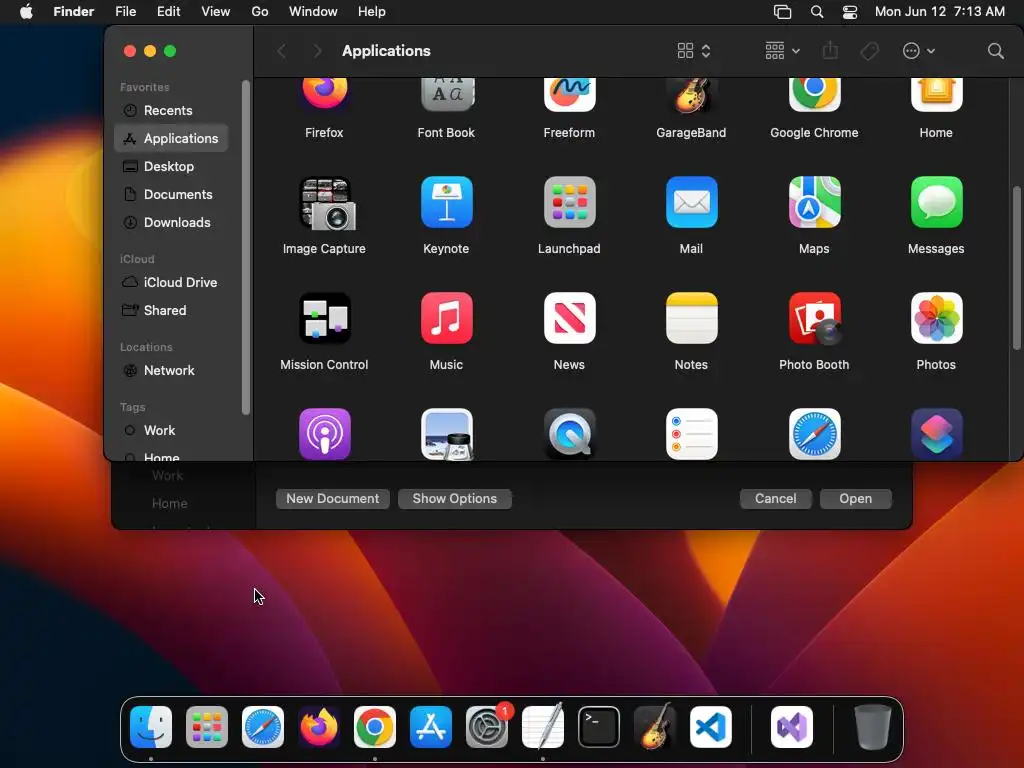Screen dimensions: 1024x768
Task: Open the Help menu
Action: tap(372, 12)
